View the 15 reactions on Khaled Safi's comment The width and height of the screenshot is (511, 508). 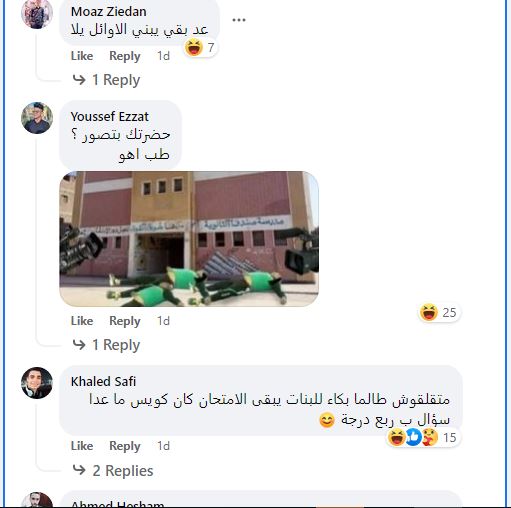423,437
